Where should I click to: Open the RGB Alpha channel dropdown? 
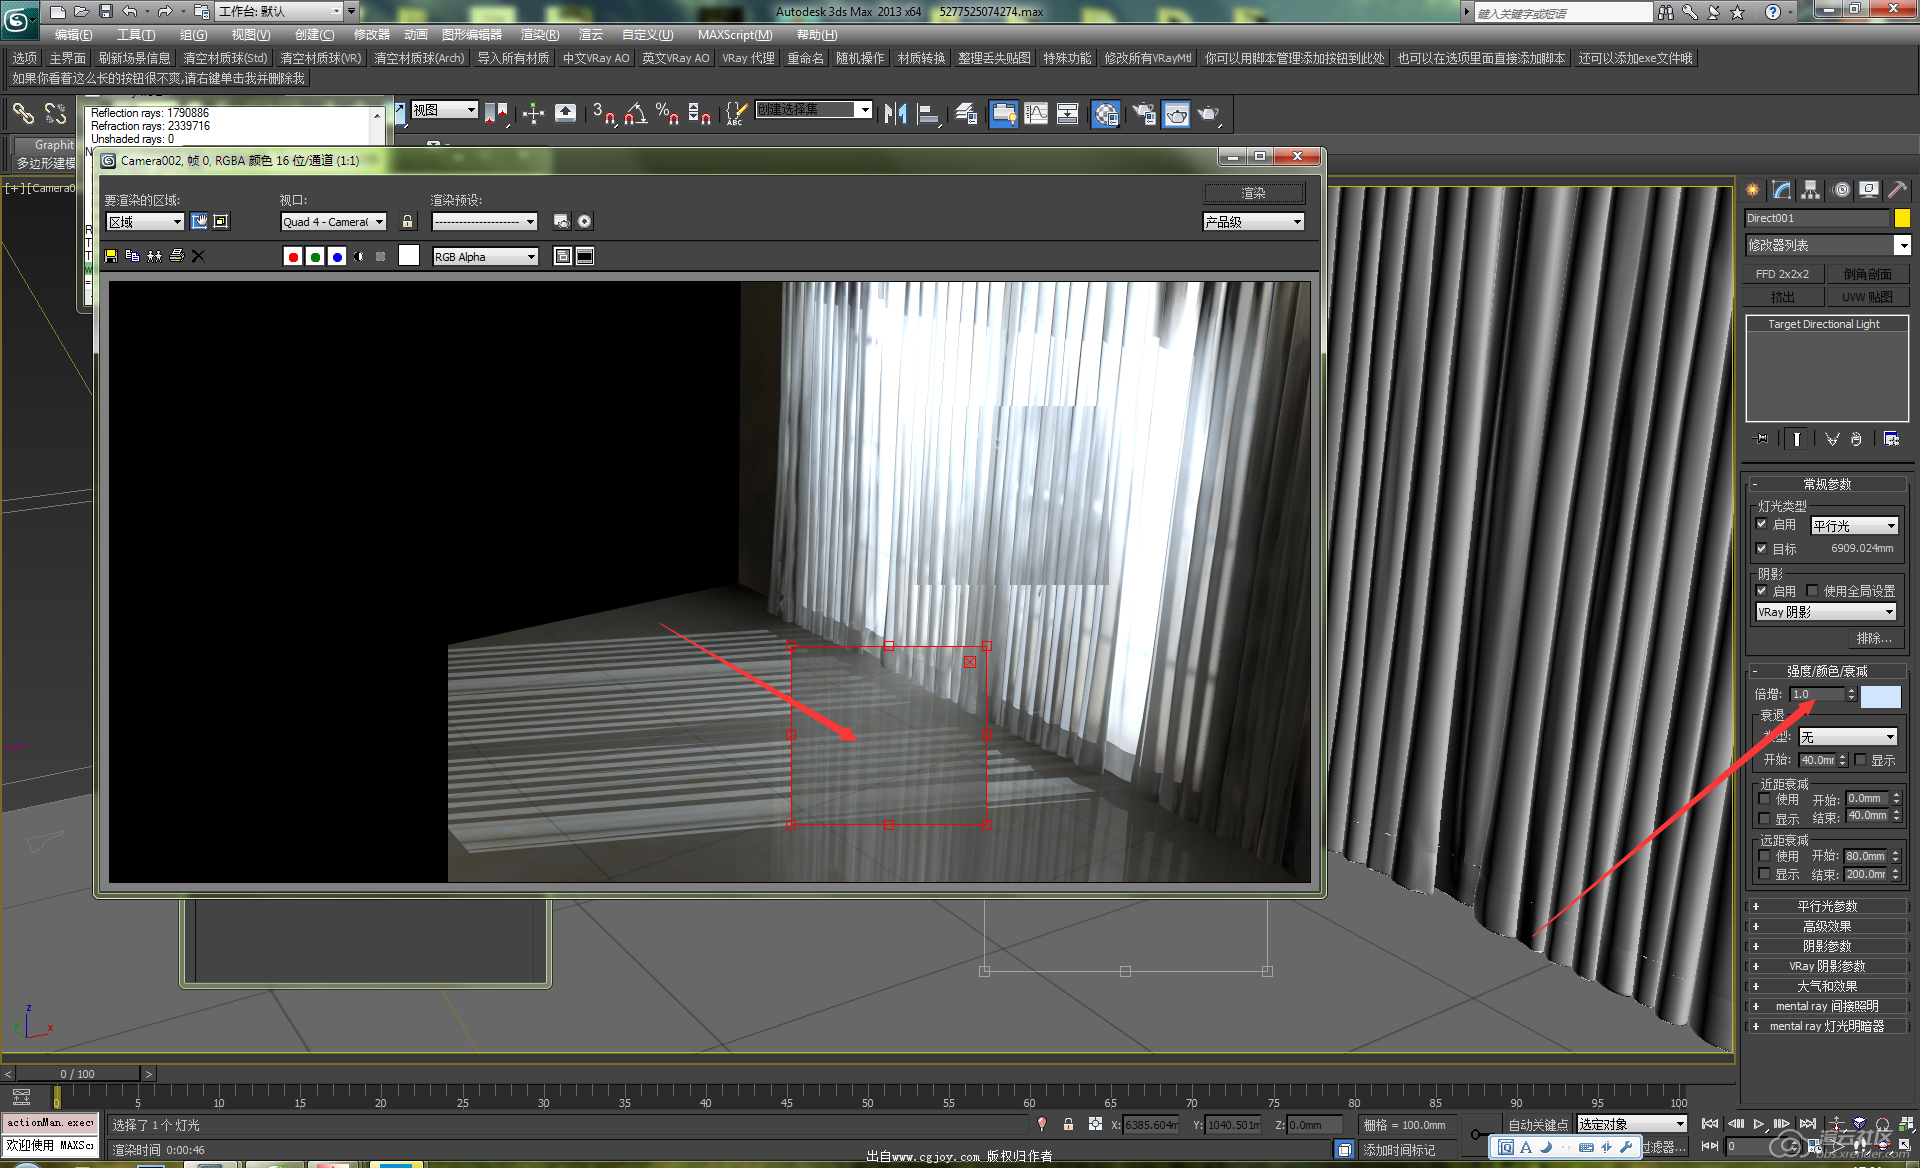(x=485, y=257)
